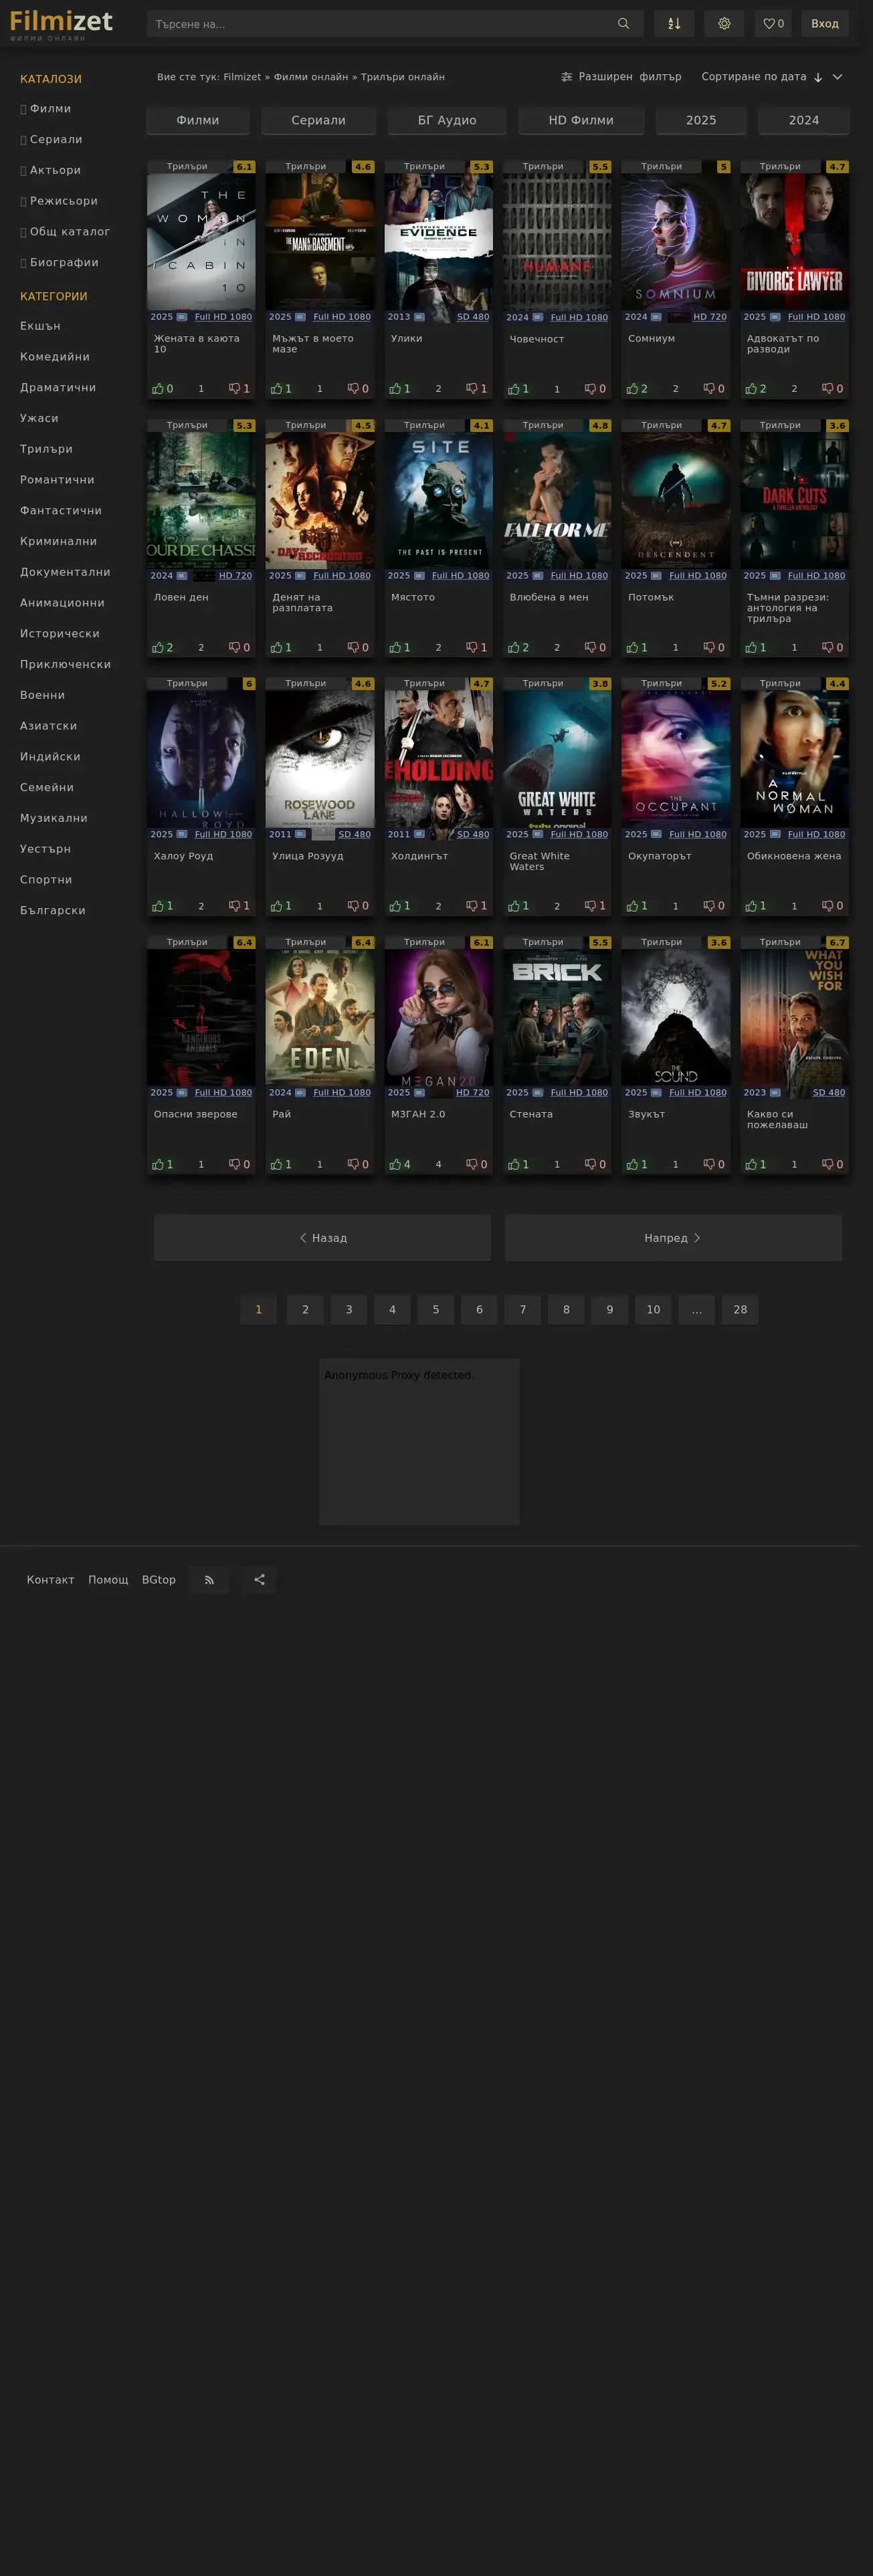Image resolution: width=873 pixels, height=2576 pixels.
Task: Click the share icon in footer
Action: (259, 1579)
